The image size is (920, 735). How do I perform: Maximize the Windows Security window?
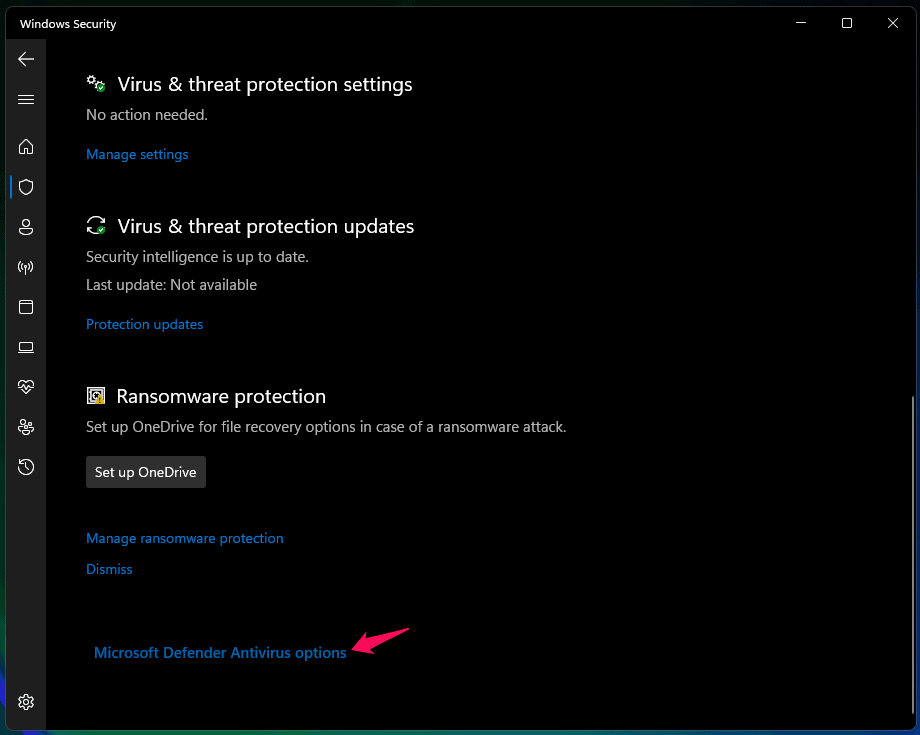pos(847,23)
